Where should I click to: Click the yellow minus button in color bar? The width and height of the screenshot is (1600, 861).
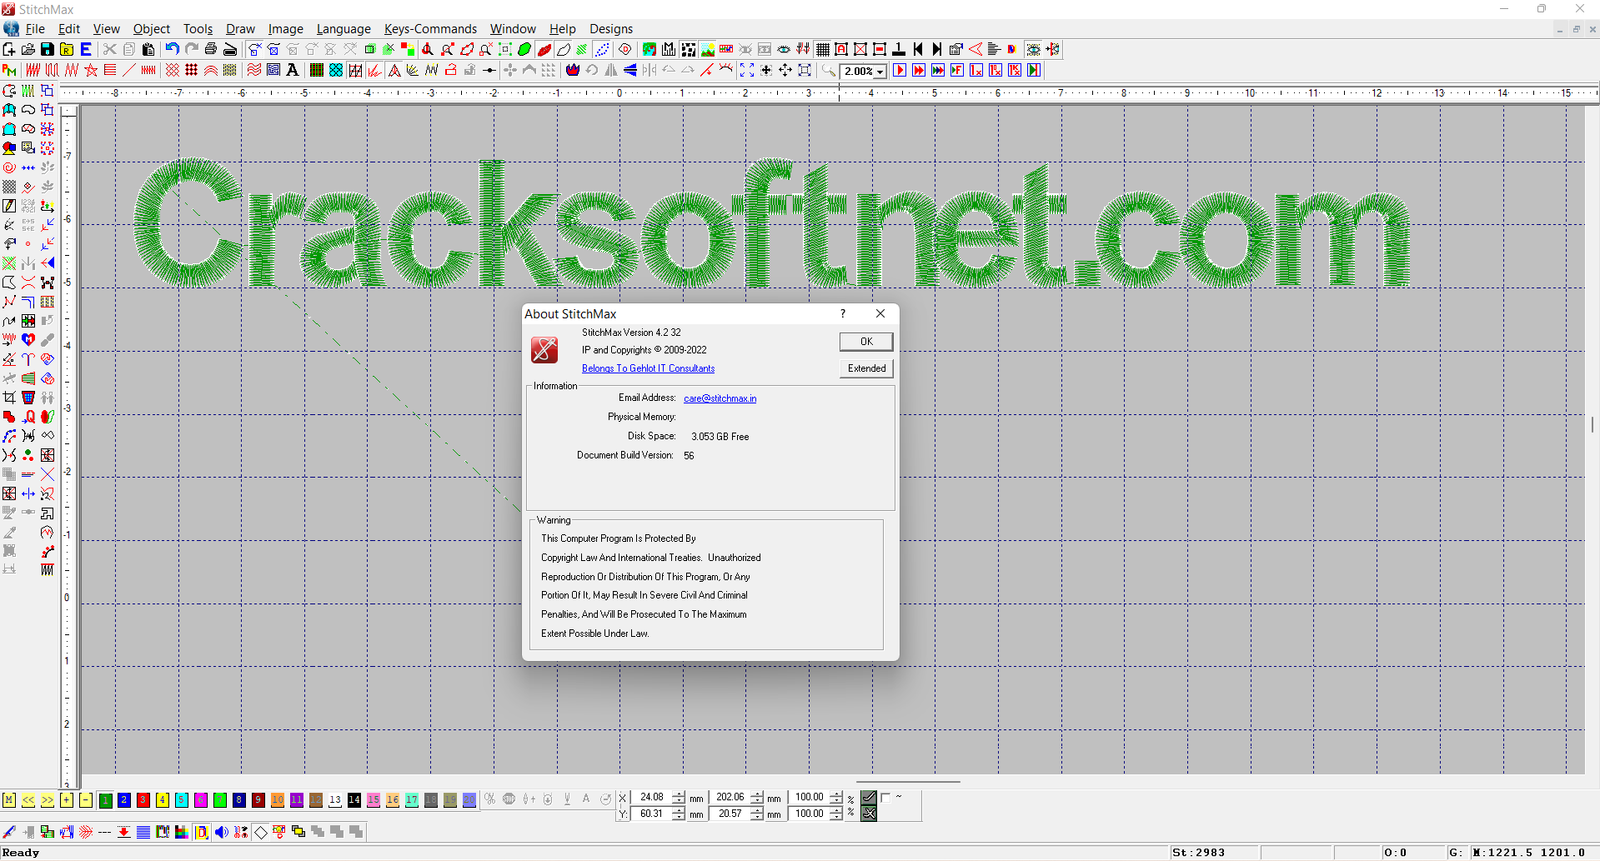point(85,800)
